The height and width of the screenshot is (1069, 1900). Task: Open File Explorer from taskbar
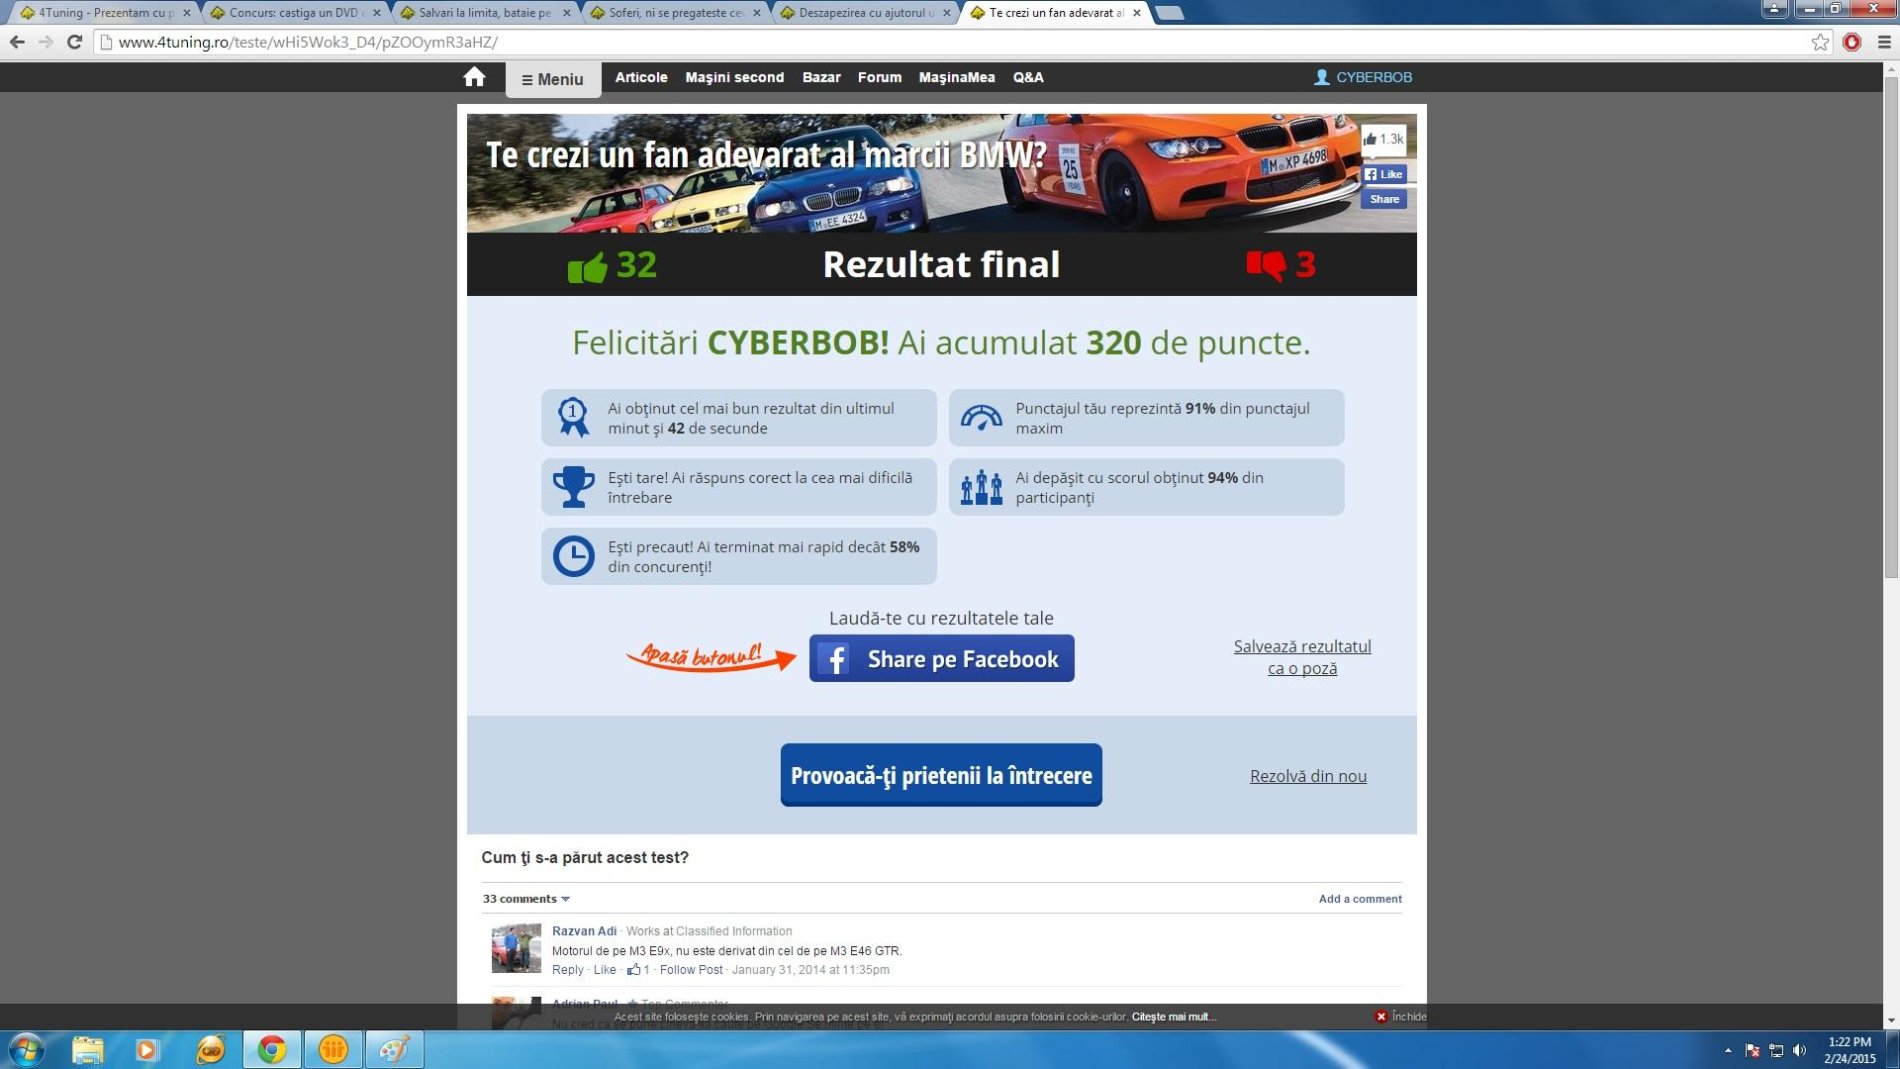coord(87,1049)
